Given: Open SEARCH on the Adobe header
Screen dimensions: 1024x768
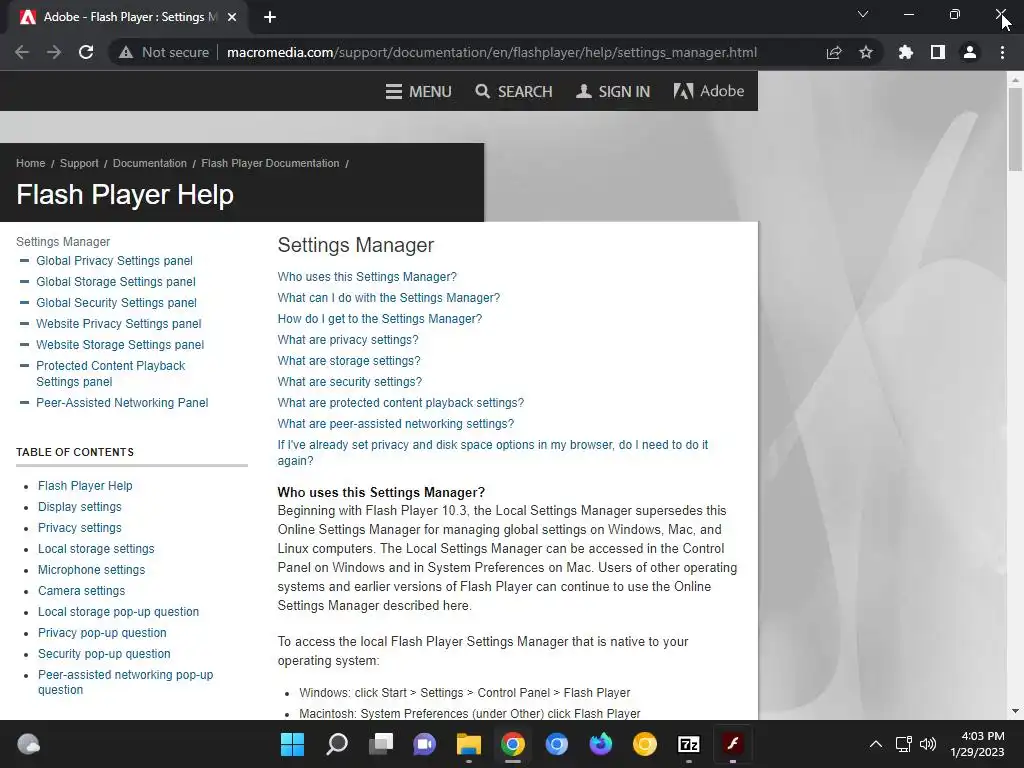Looking at the screenshot, I should [514, 91].
